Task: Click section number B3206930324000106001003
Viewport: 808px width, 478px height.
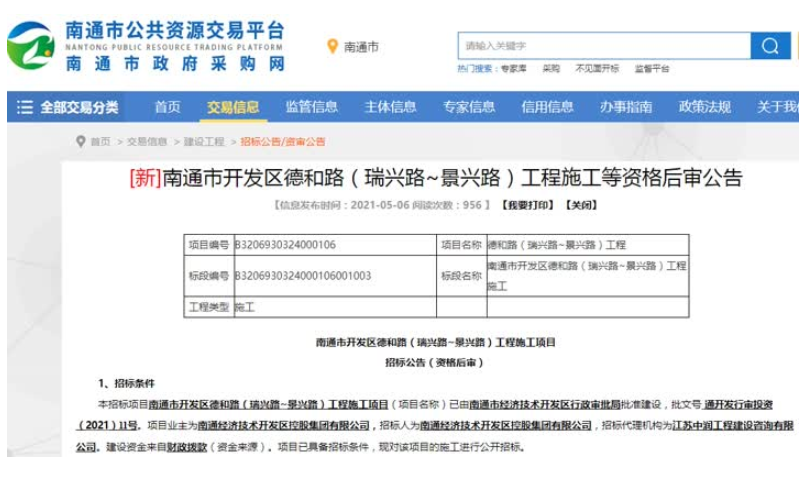Action: [x=303, y=276]
